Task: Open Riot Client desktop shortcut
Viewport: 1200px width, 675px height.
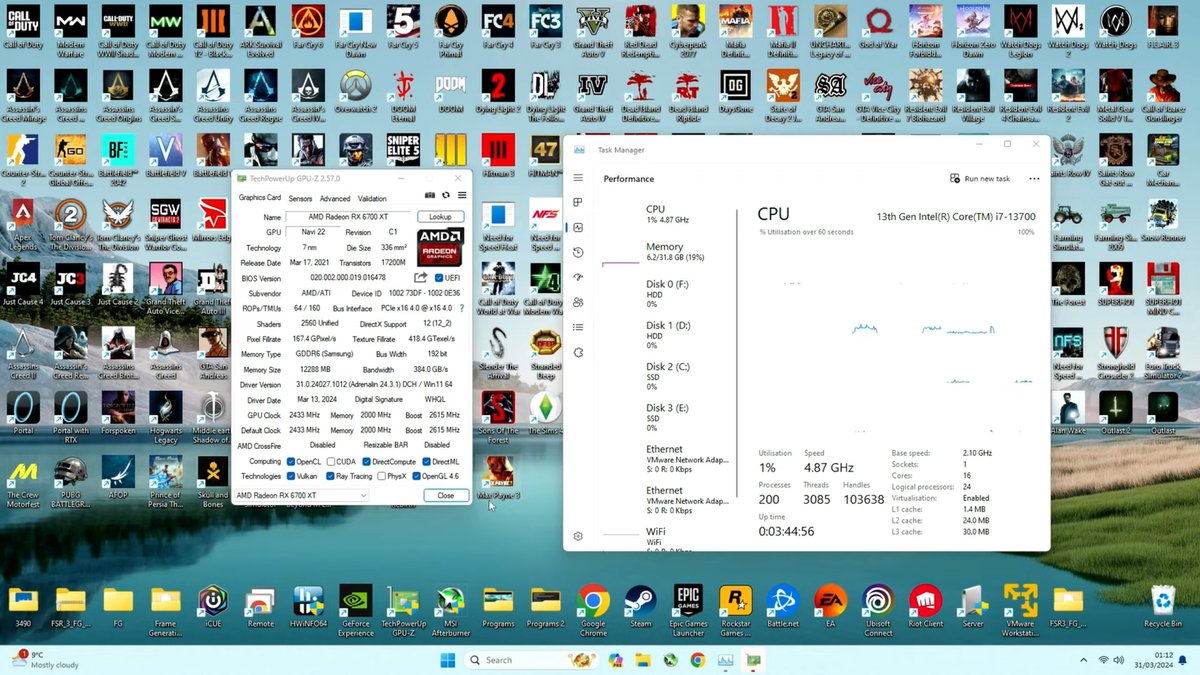Action: pyautogui.click(x=926, y=608)
